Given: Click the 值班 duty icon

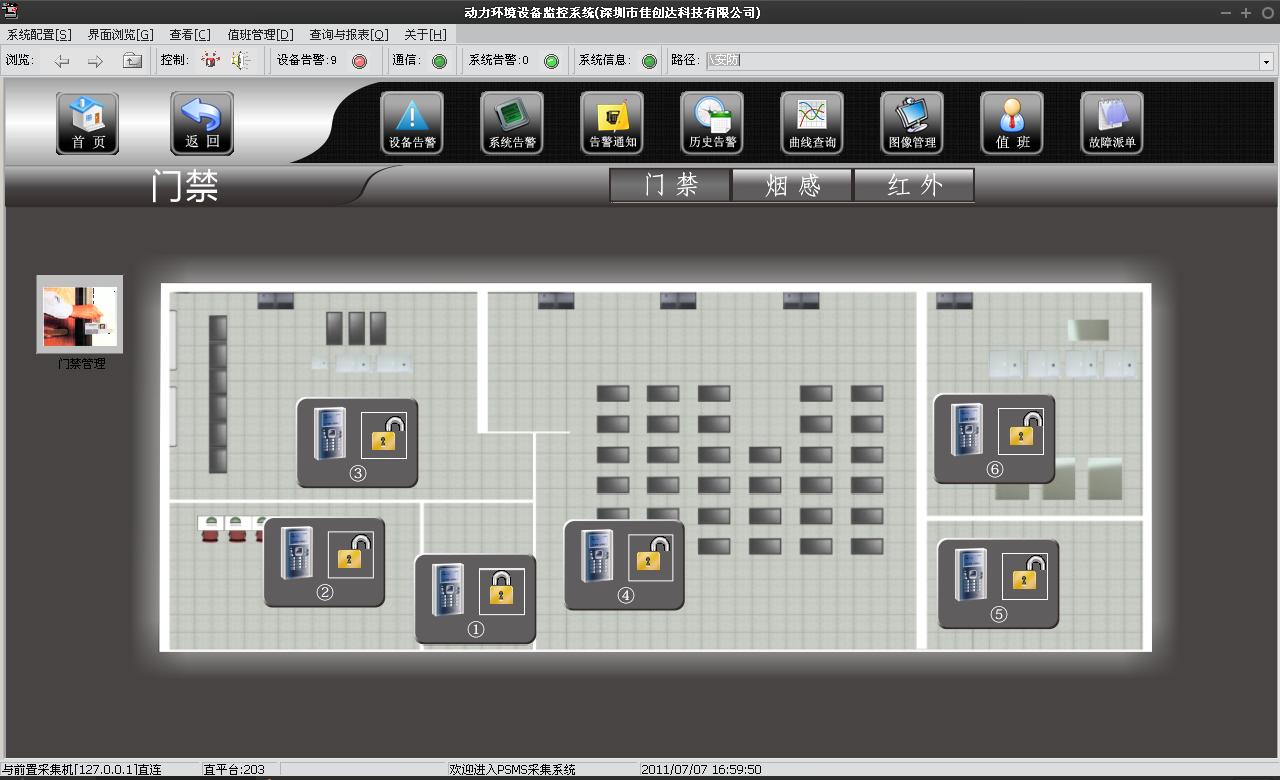Looking at the screenshot, I should [x=1012, y=123].
